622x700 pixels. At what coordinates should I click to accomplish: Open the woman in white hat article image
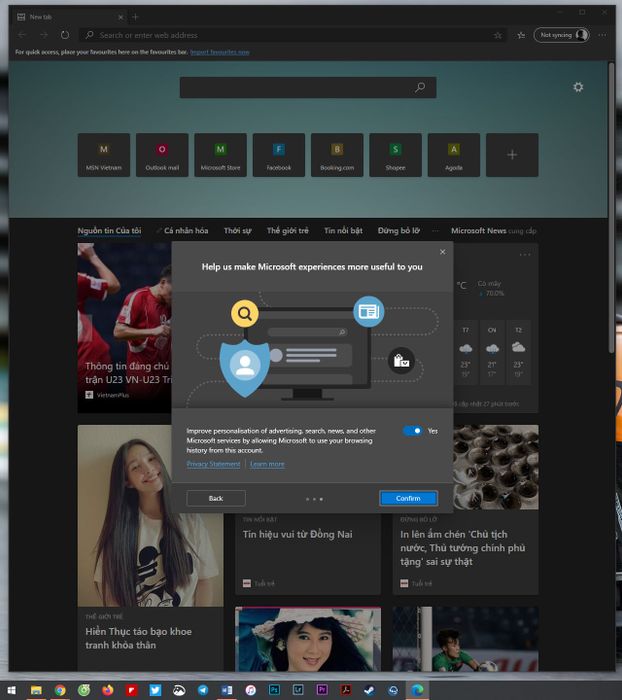308,639
